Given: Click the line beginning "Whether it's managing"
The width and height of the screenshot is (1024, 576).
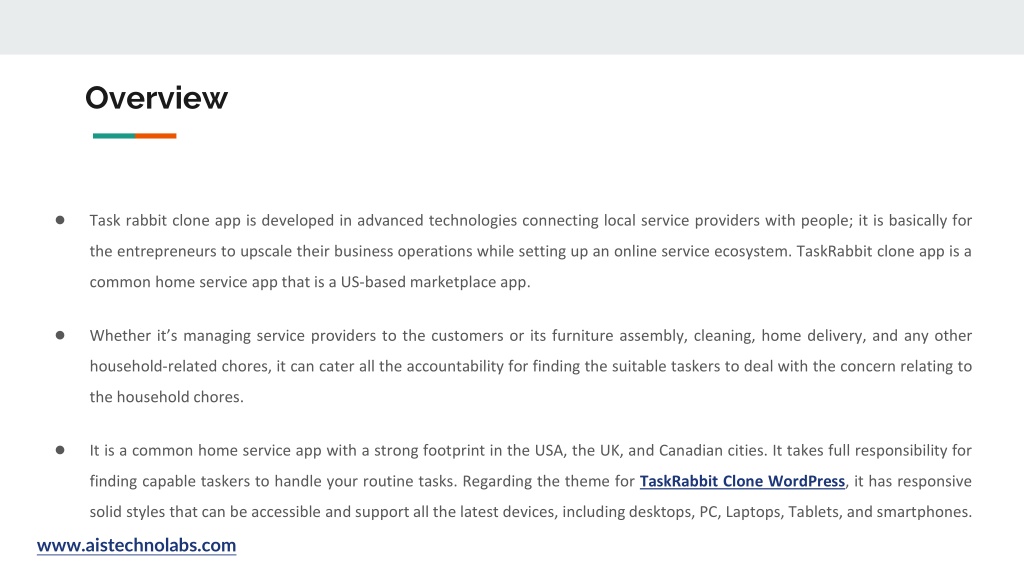Looking at the screenshot, I should click(x=531, y=336).
